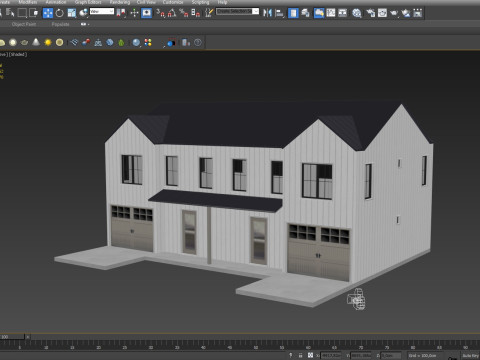Click the blue globe flyout icon
This screenshot has width=480, height=360.
coord(136,42)
